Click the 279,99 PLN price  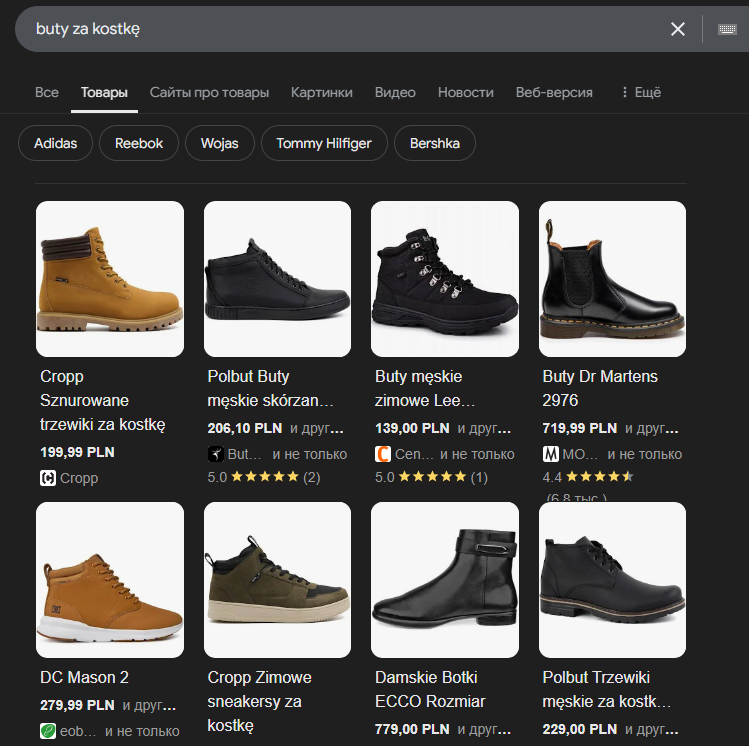(77, 705)
